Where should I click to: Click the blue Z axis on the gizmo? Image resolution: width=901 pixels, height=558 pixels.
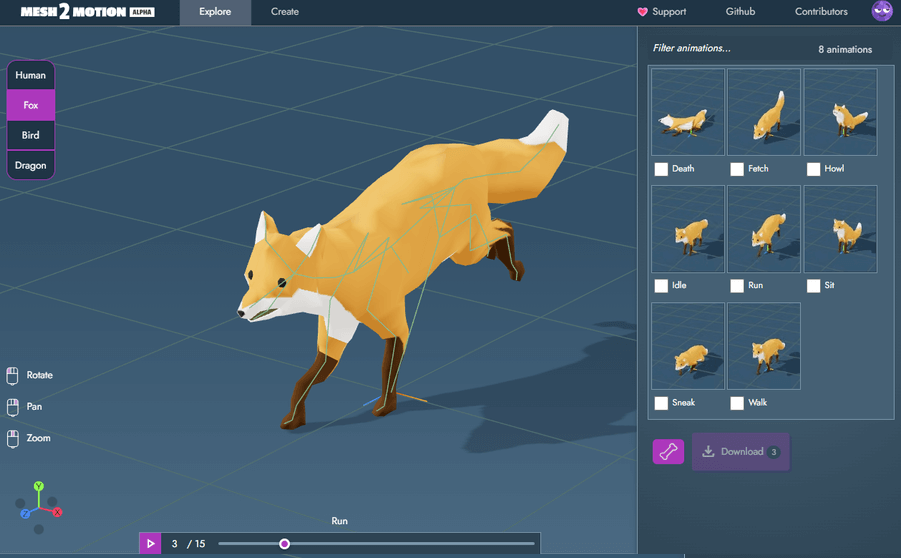[x=25, y=514]
